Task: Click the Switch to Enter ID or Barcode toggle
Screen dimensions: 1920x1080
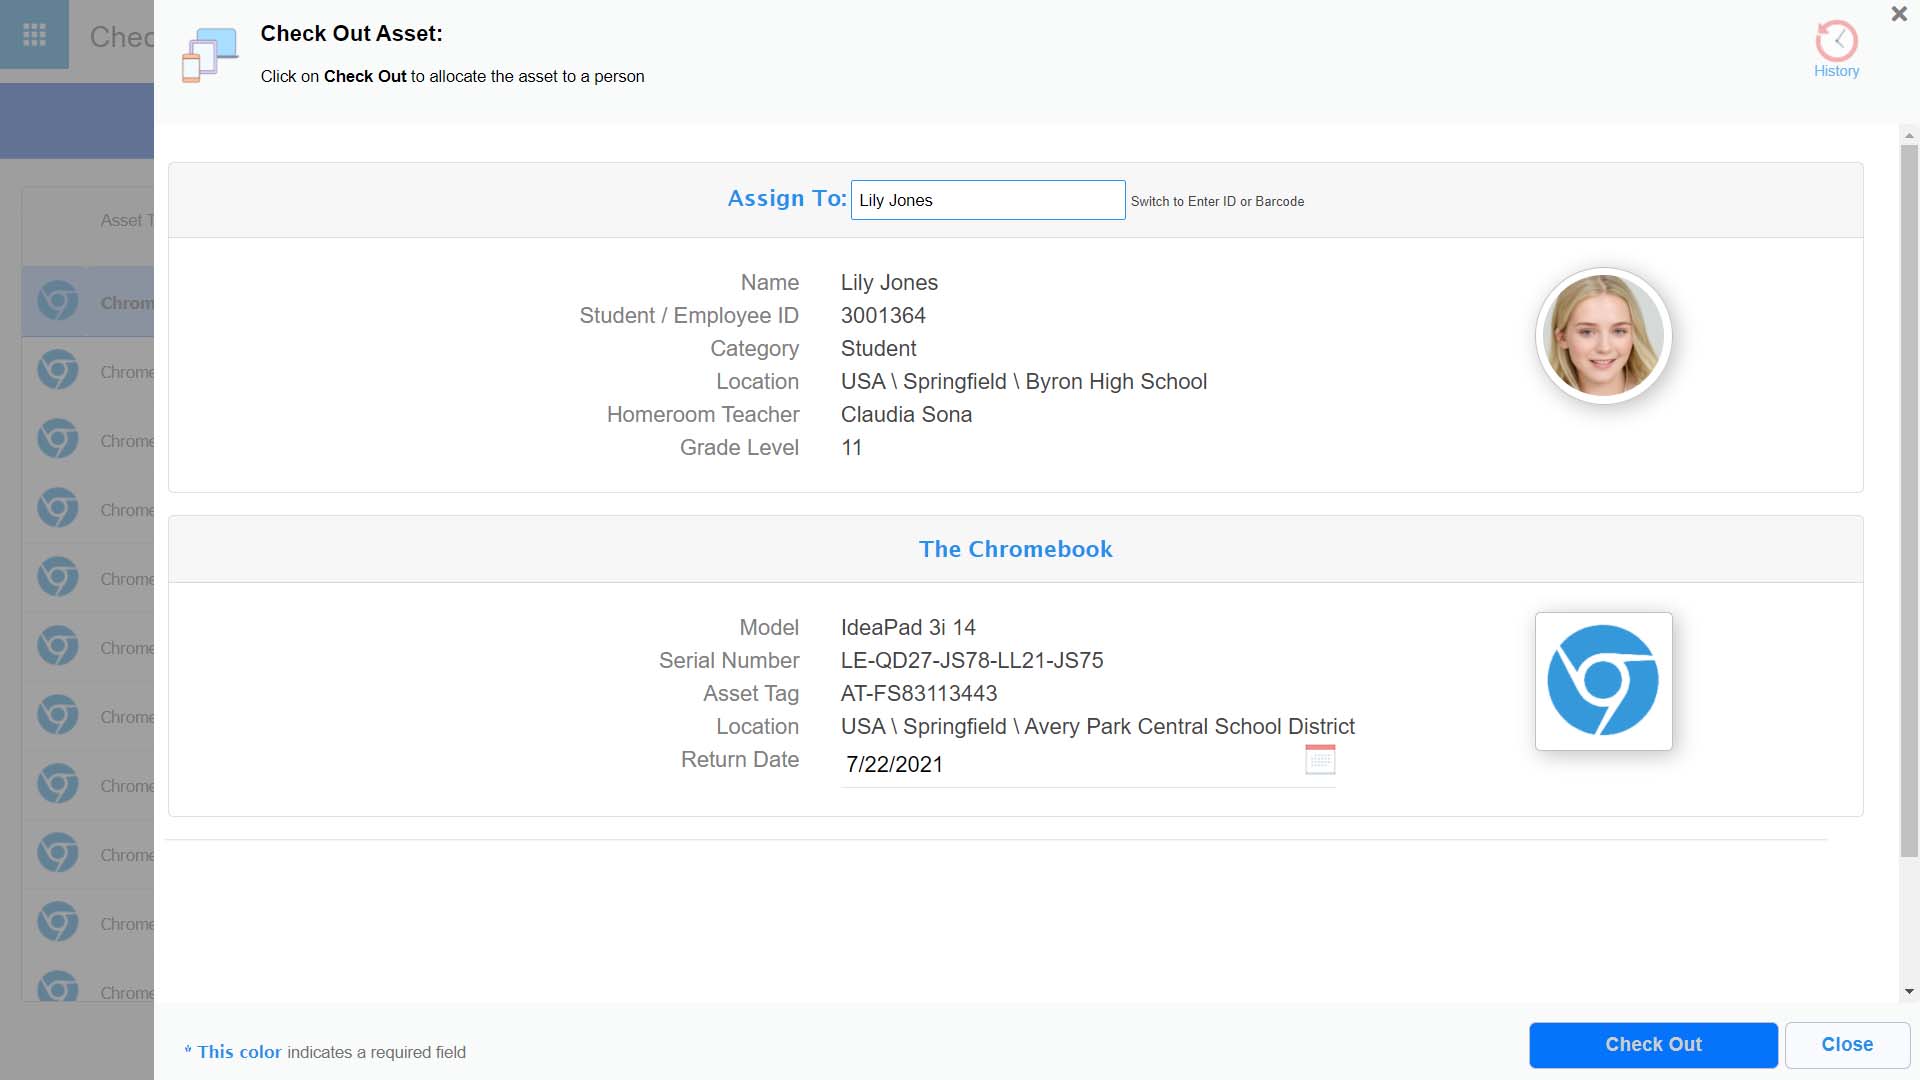Action: pos(1217,200)
